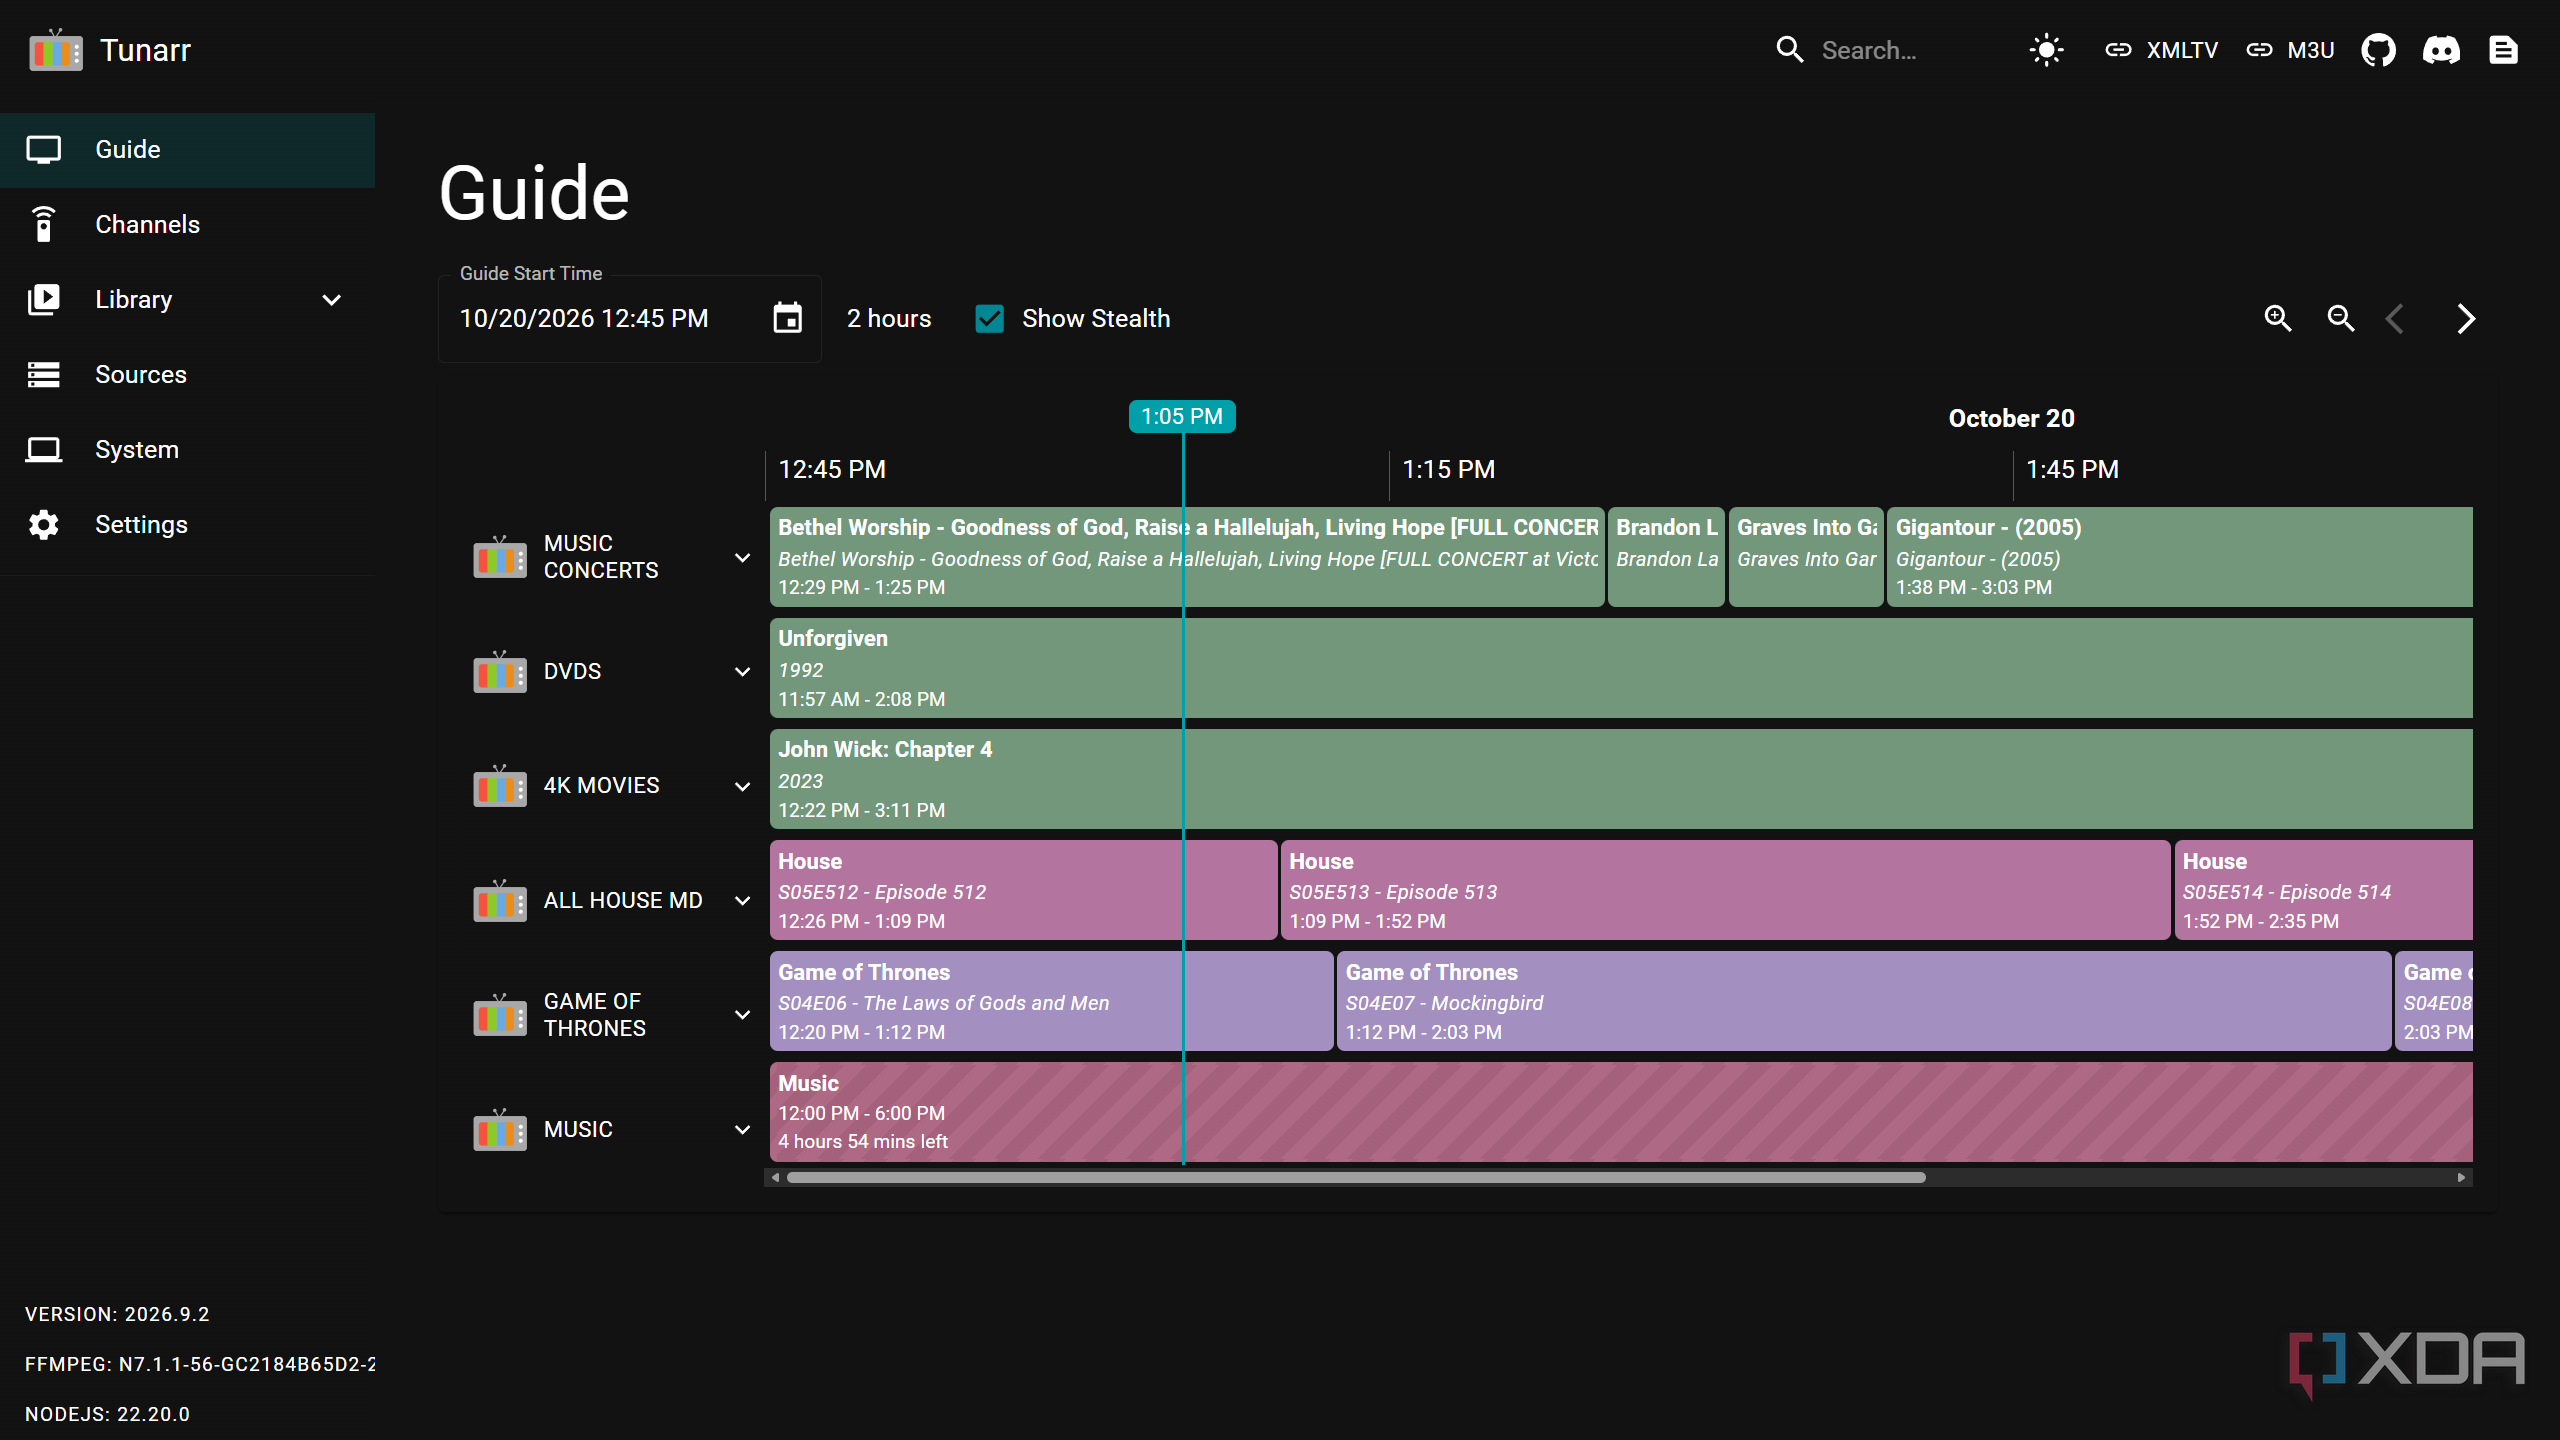Click the MUSIC CONCERTS channel TV icon
The image size is (2560, 1440).
pyautogui.click(x=500, y=557)
